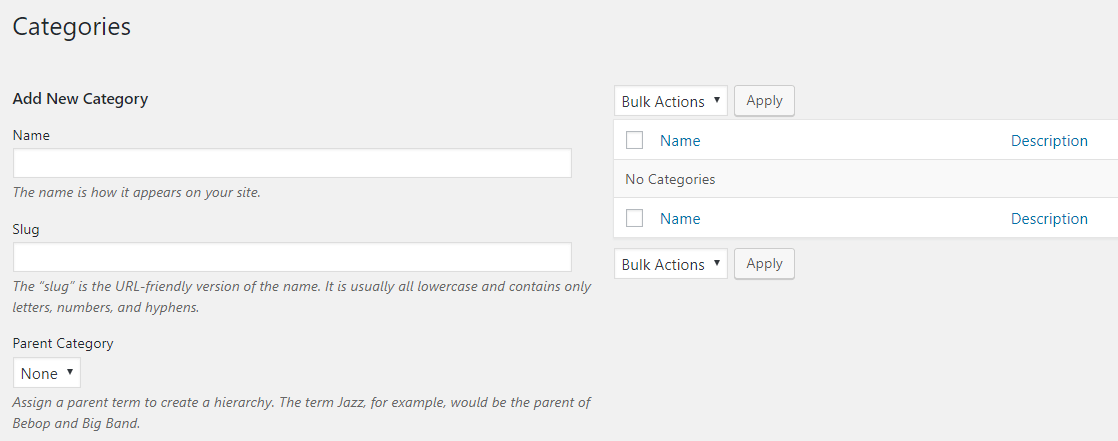Tick the select-all checkbox in table footer
Image resolution: width=1118 pixels, height=441 pixels.
pos(634,218)
